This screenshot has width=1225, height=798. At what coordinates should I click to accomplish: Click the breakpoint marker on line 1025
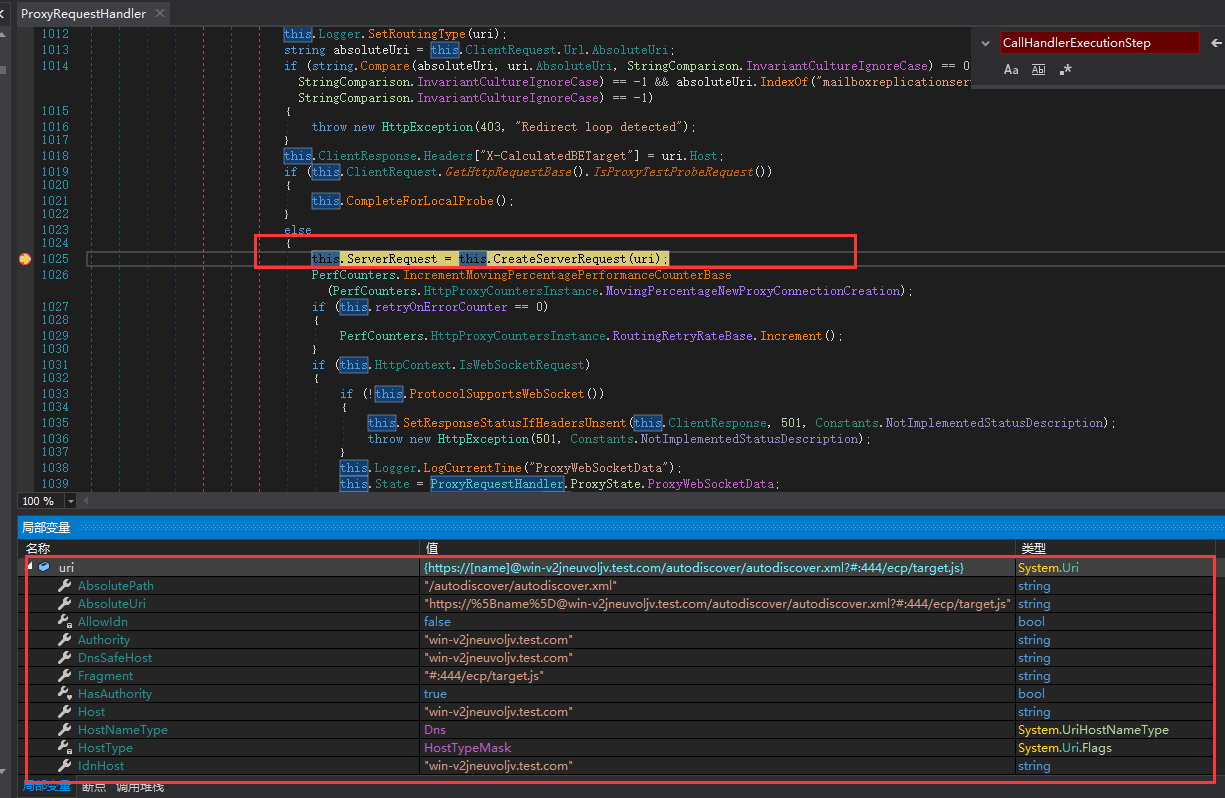(25, 259)
